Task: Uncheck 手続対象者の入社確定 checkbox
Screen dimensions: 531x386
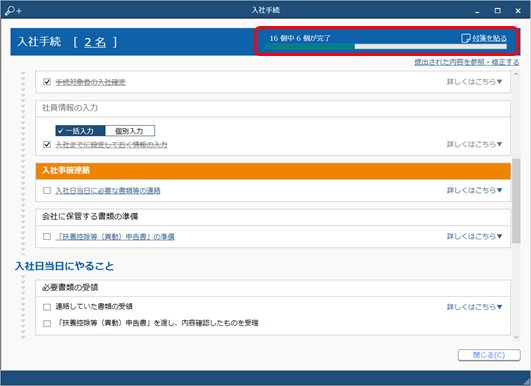Action: click(x=47, y=82)
